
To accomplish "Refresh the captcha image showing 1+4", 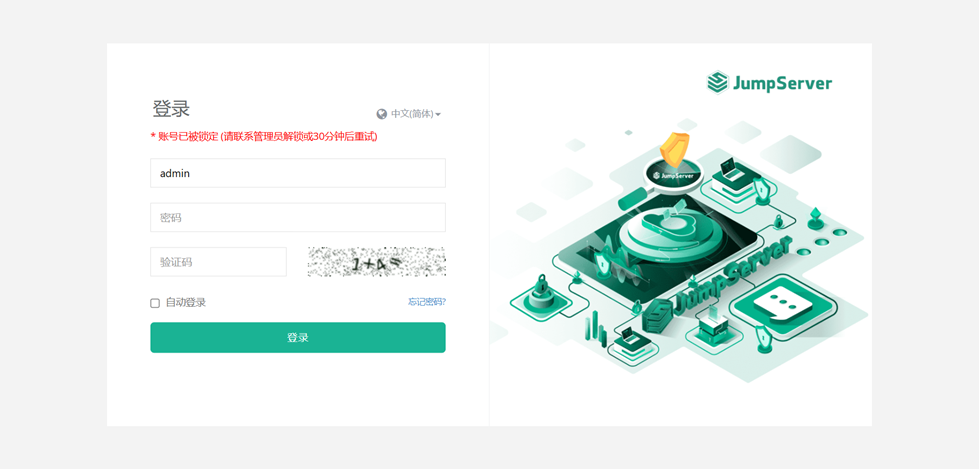I will click(376, 262).
